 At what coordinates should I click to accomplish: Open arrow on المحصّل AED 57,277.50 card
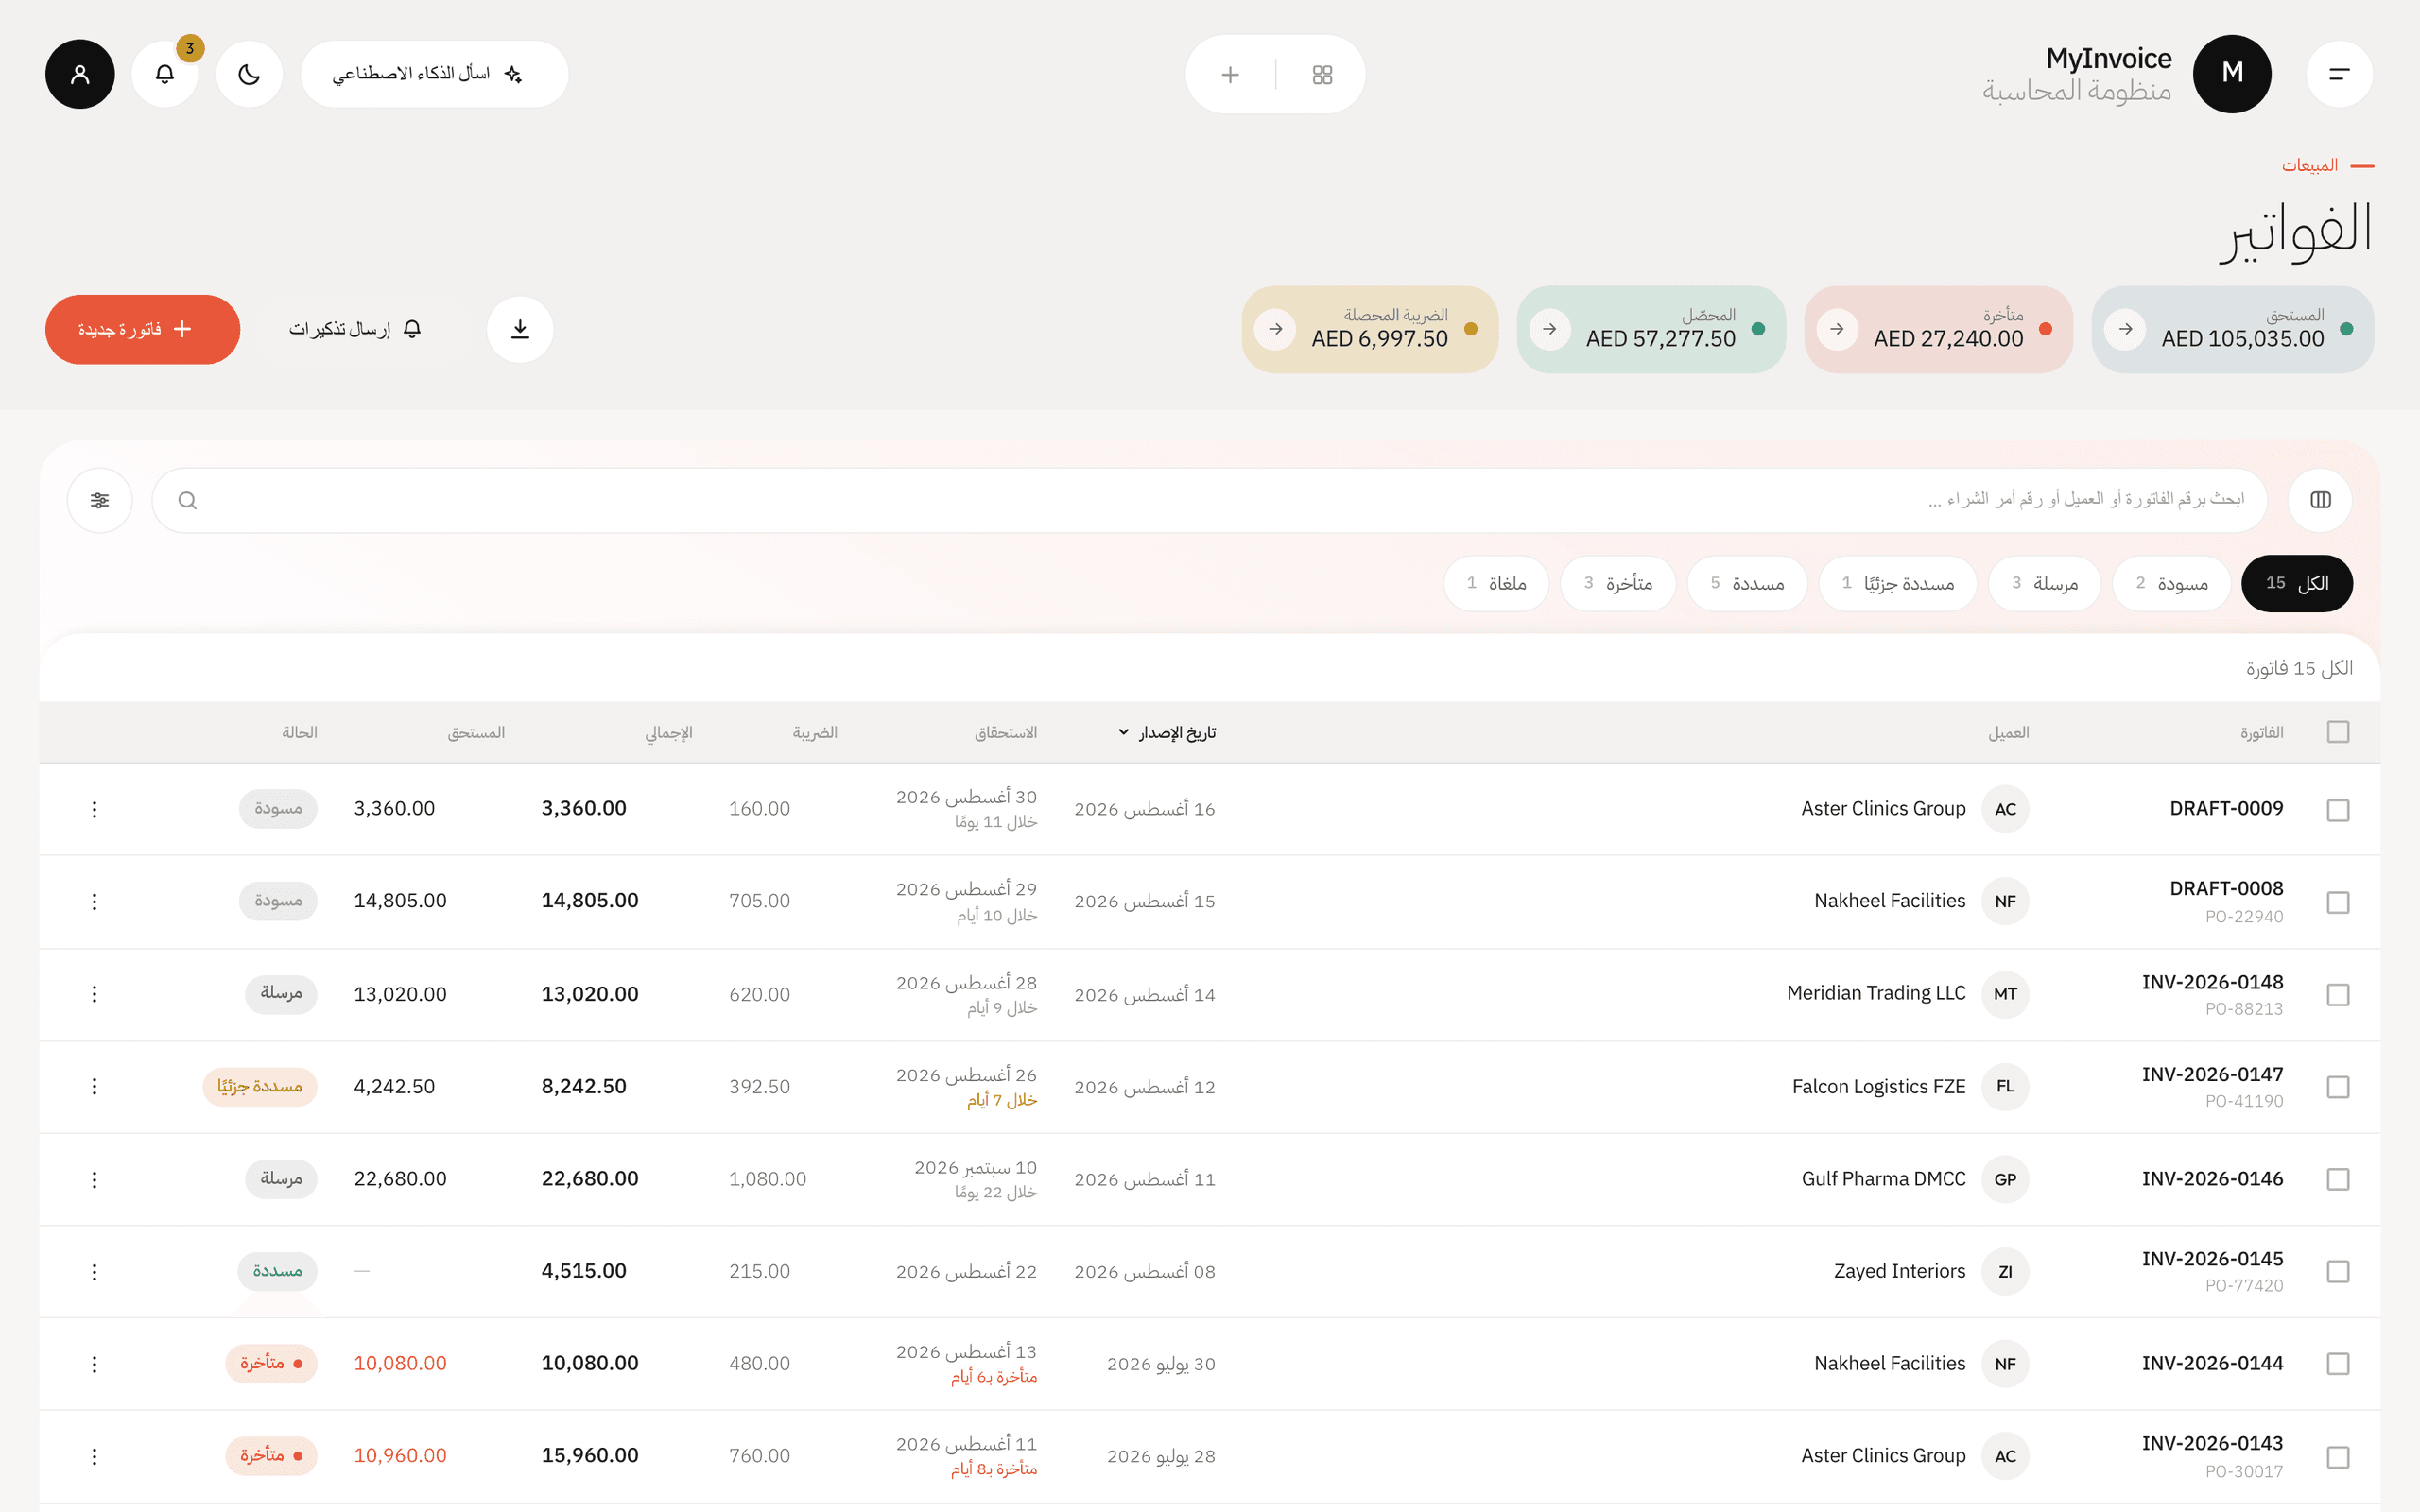point(1549,329)
